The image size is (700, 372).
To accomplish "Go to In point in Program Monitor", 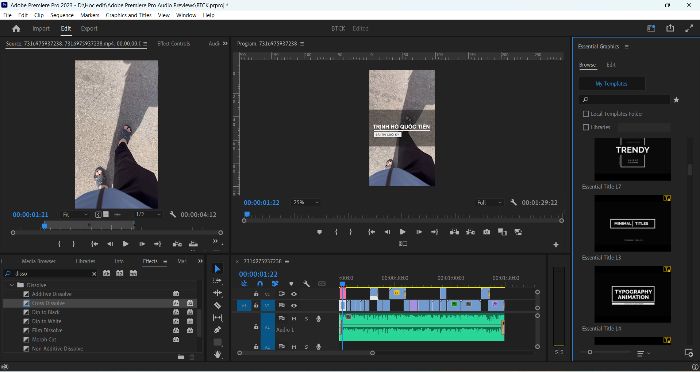I will tap(371, 232).
